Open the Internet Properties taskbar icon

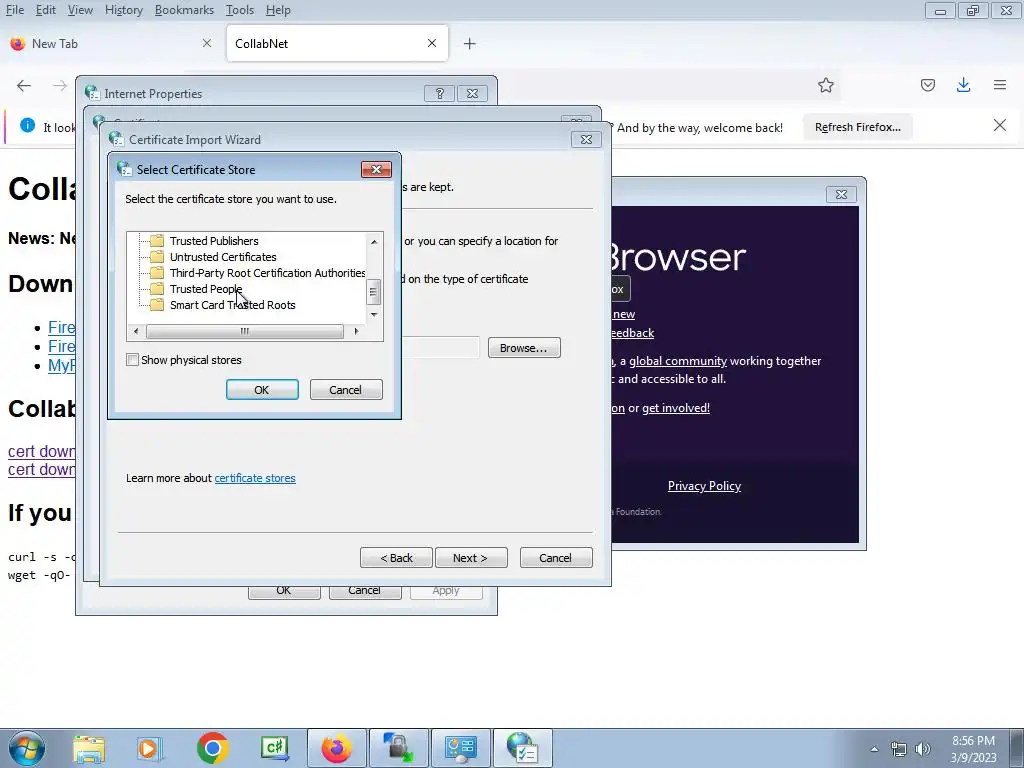(522, 748)
